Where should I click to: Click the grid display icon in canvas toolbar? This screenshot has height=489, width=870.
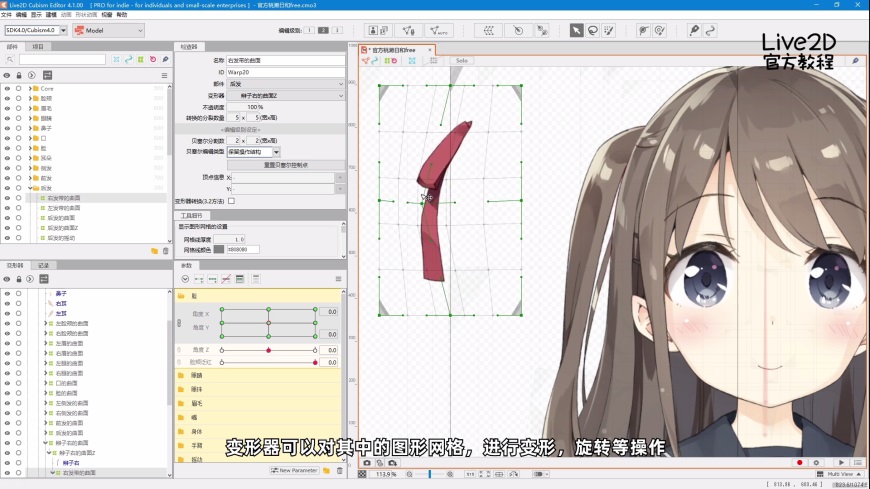tap(433, 61)
